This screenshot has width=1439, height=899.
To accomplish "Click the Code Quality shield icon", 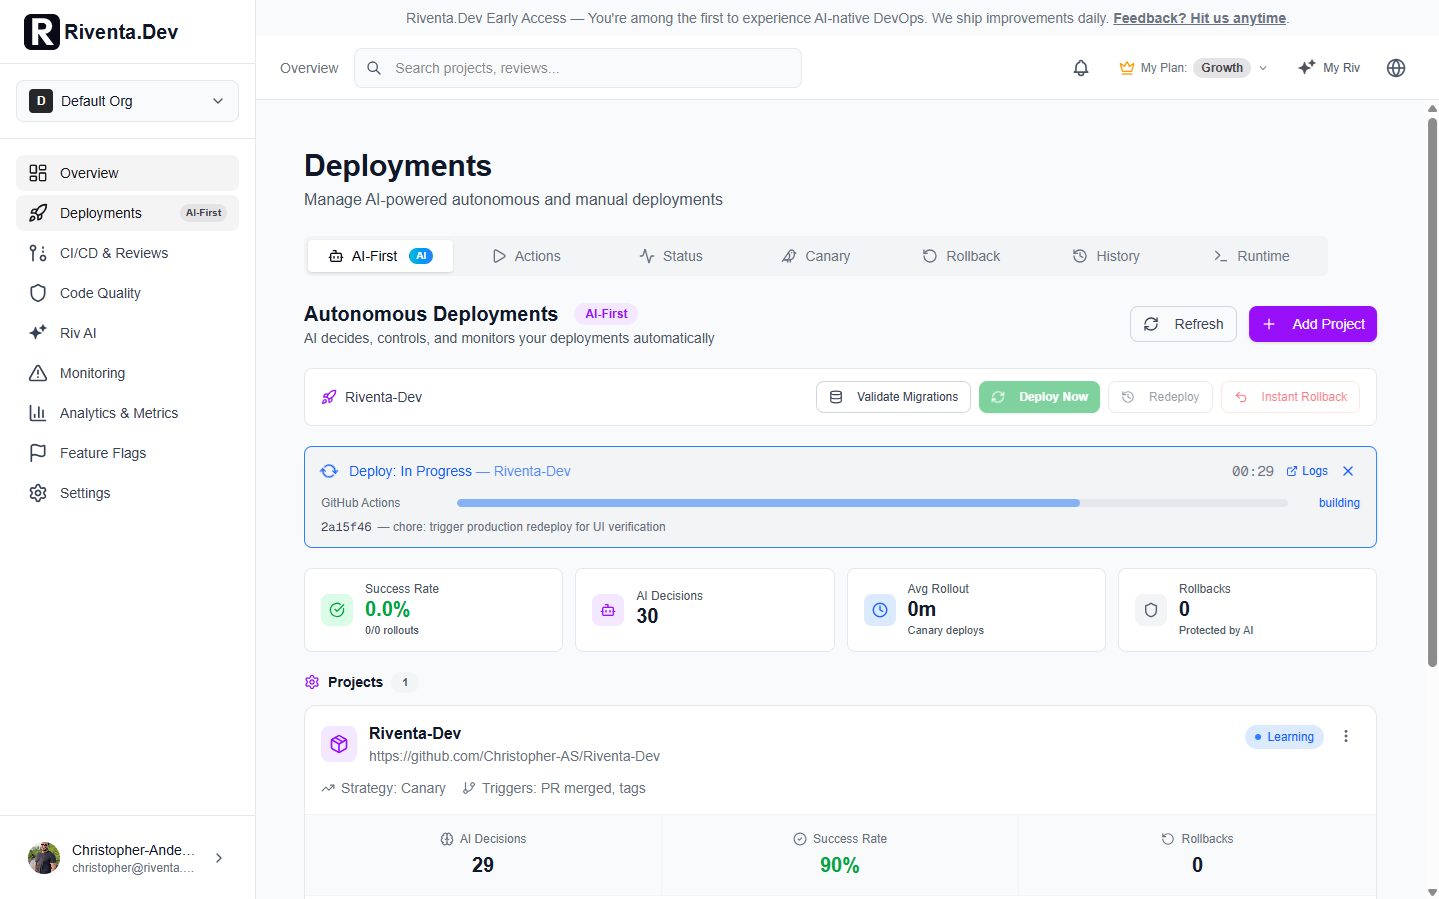I will click(x=38, y=293).
